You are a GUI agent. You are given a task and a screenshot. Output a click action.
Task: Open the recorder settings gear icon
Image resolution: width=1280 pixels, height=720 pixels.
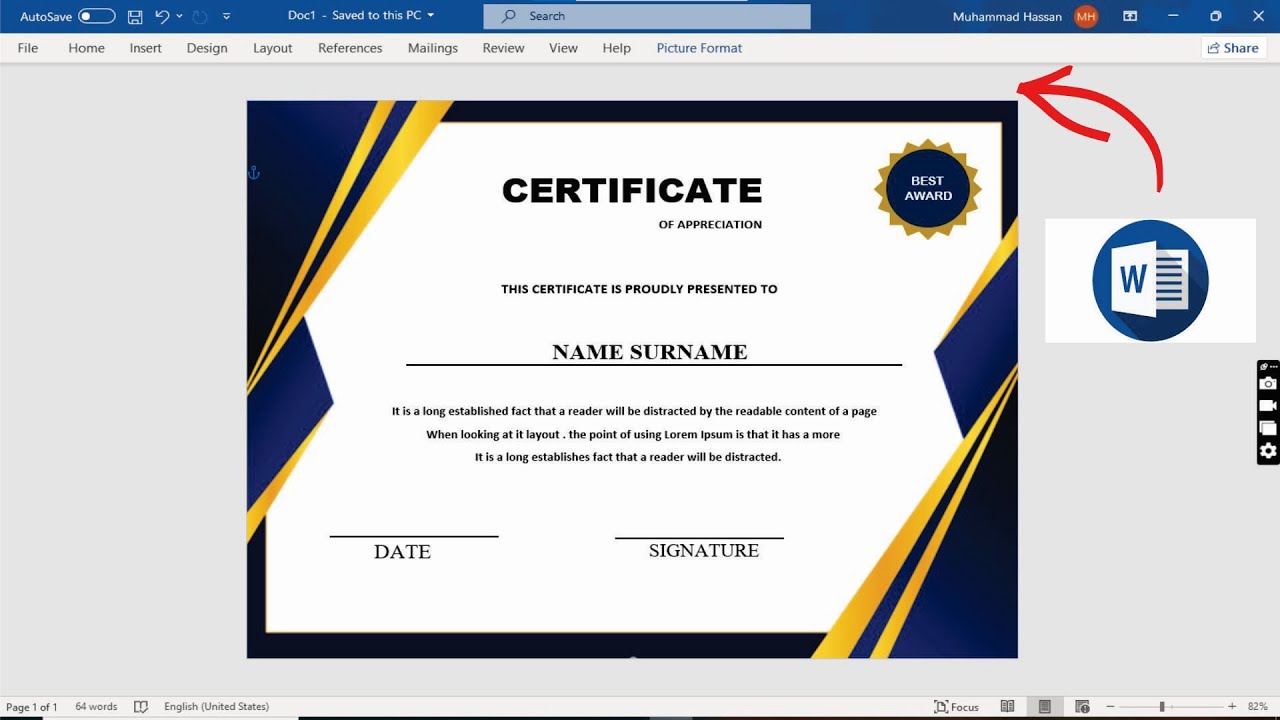pos(1268,451)
